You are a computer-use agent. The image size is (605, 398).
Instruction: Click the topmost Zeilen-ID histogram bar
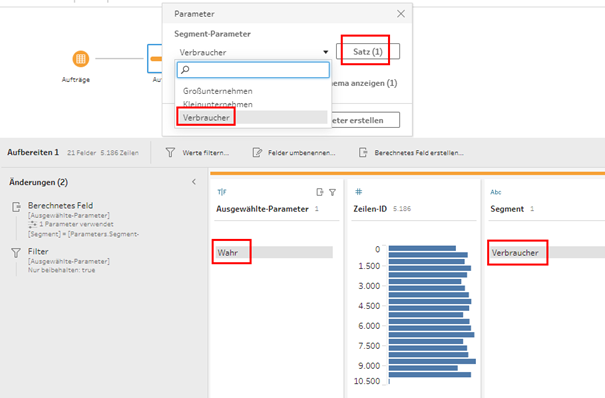pyautogui.click(x=422, y=248)
